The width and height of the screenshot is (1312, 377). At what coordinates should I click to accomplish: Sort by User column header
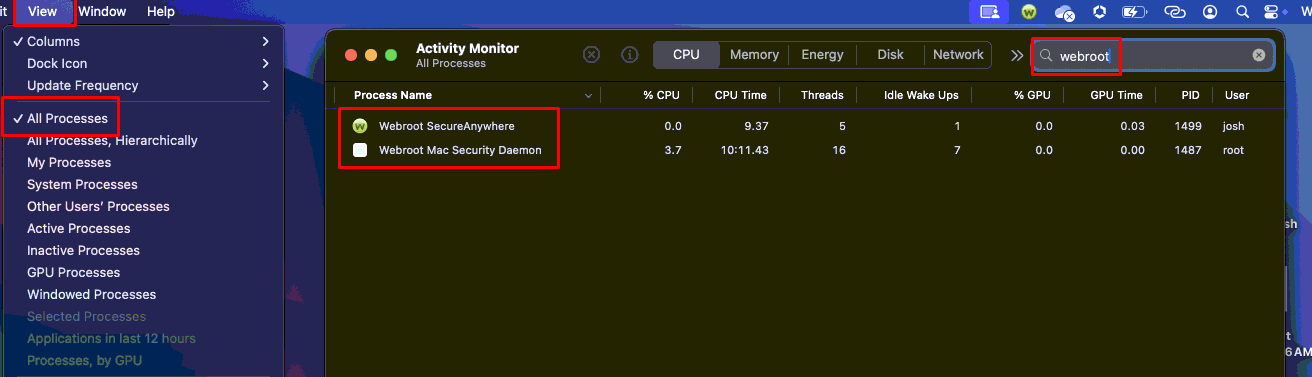(1237, 96)
